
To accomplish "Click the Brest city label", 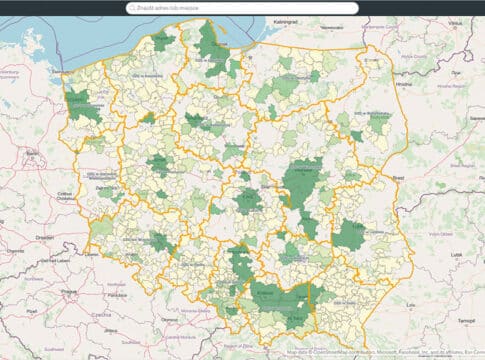I will (399, 178).
